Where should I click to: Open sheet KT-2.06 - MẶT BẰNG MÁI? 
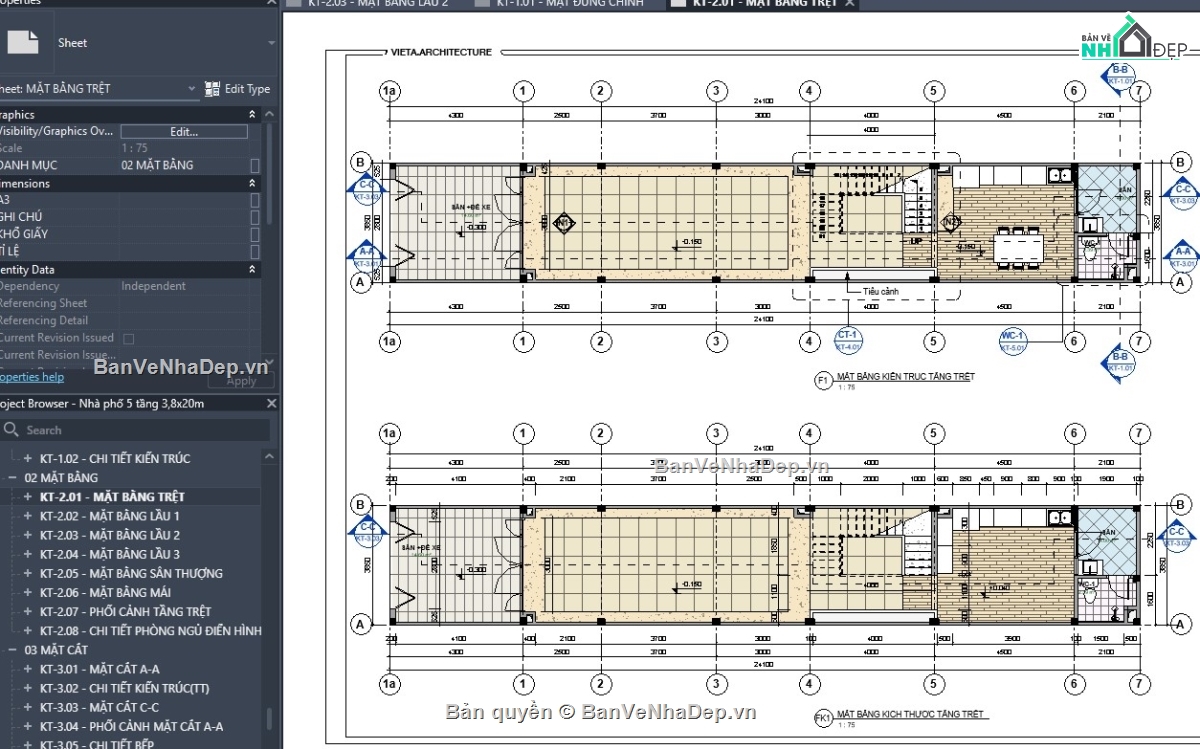coord(105,593)
